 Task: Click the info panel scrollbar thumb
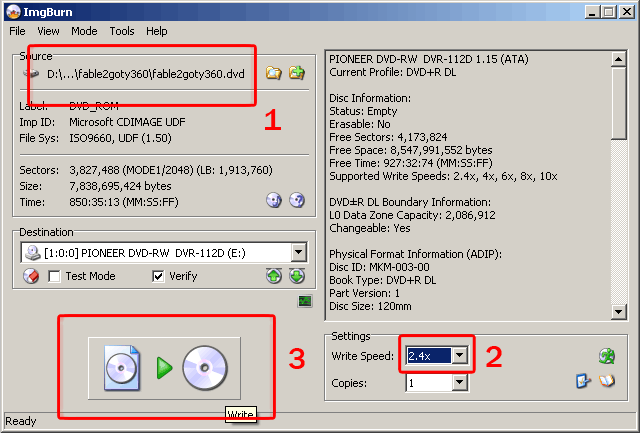[x=619, y=103]
